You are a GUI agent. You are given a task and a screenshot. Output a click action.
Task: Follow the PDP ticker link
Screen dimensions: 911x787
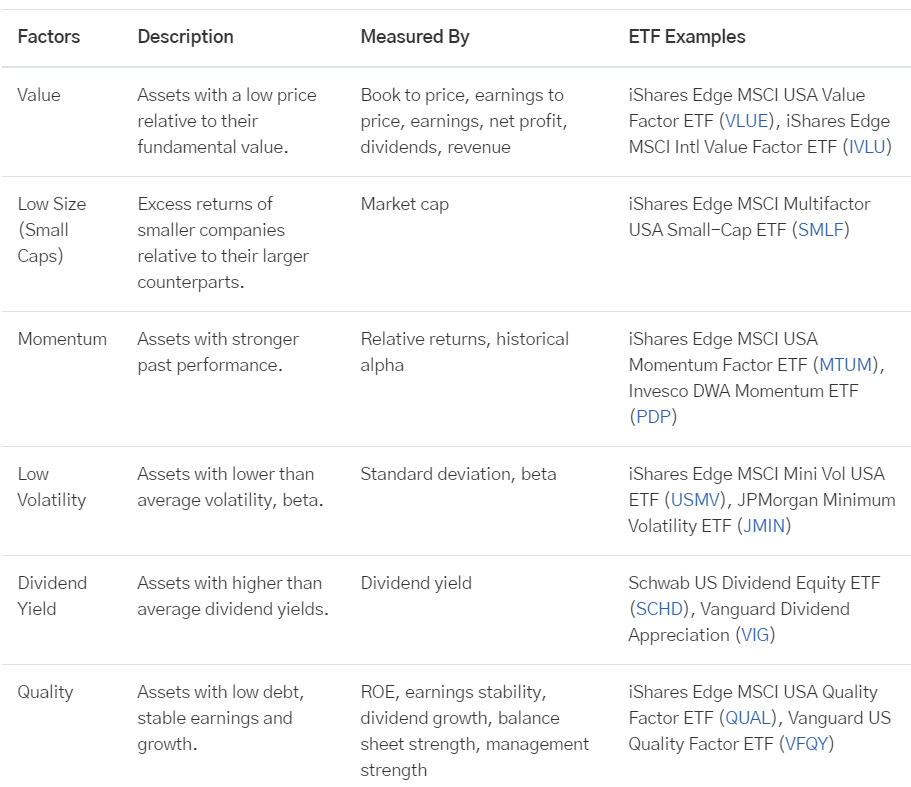(654, 416)
